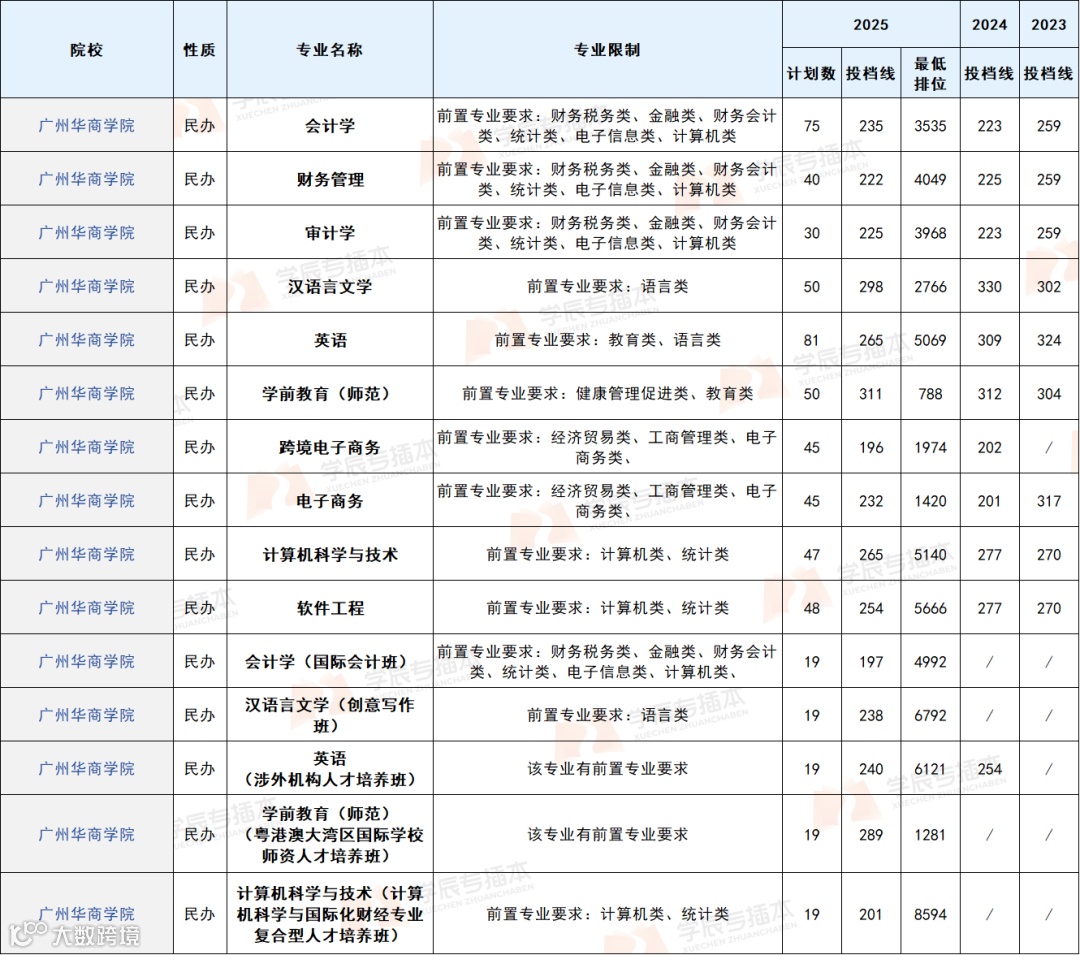The image size is (1080, 955).
Task: Click the 国际化财经专业复合型人才培养班 major cell
Action: tap(330, 914)
